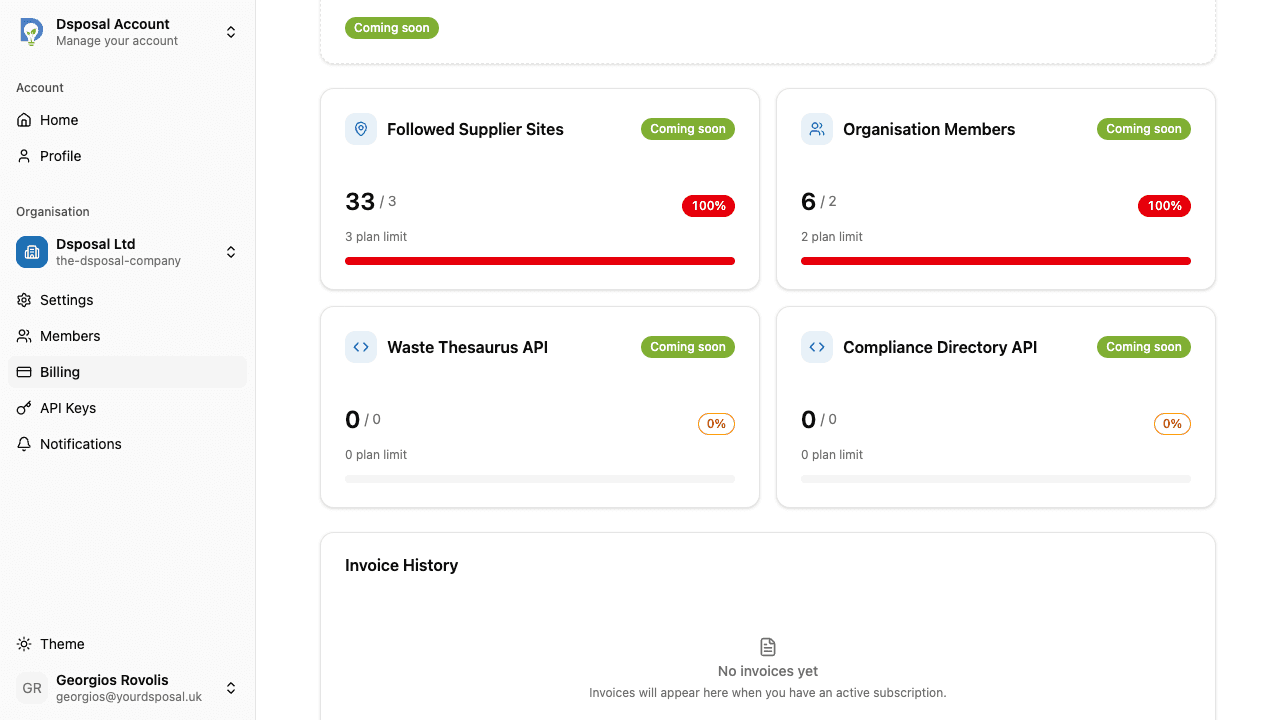The height and width of the screenshot is (720, 1280).
Task: Select the Billing card icon
Action: (x=24, y=372)
